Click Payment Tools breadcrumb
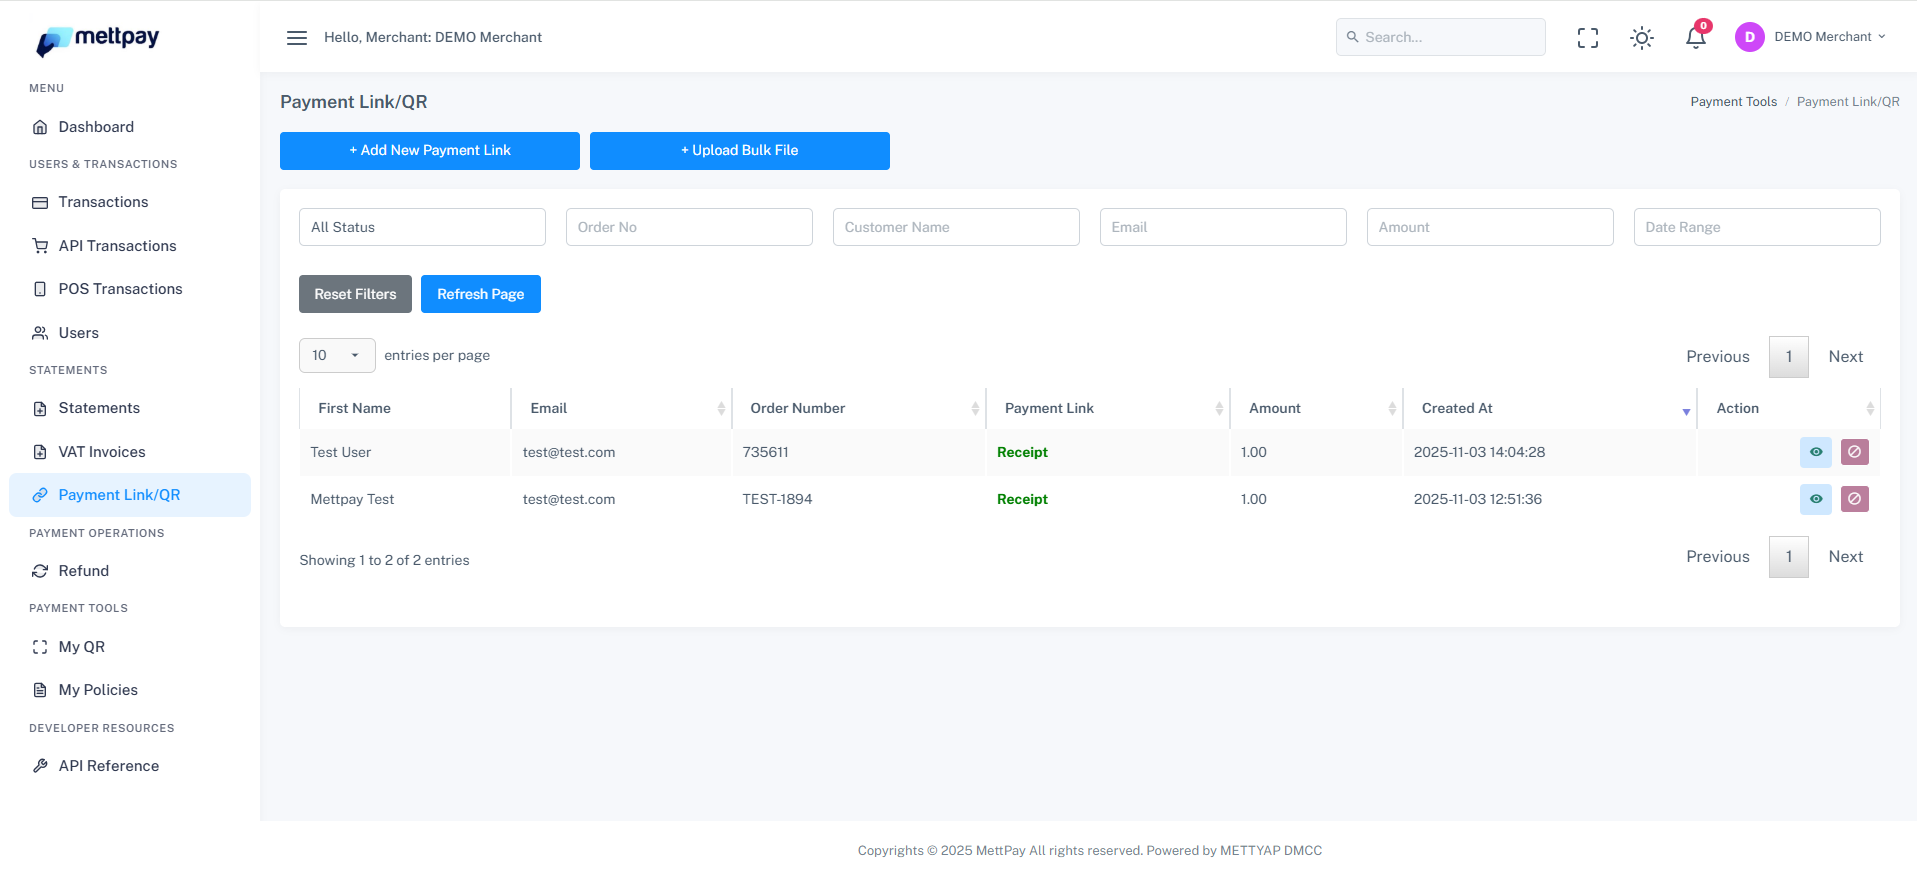The height and width of the screenshot is (871, 1917). [x=1734, y=102]
